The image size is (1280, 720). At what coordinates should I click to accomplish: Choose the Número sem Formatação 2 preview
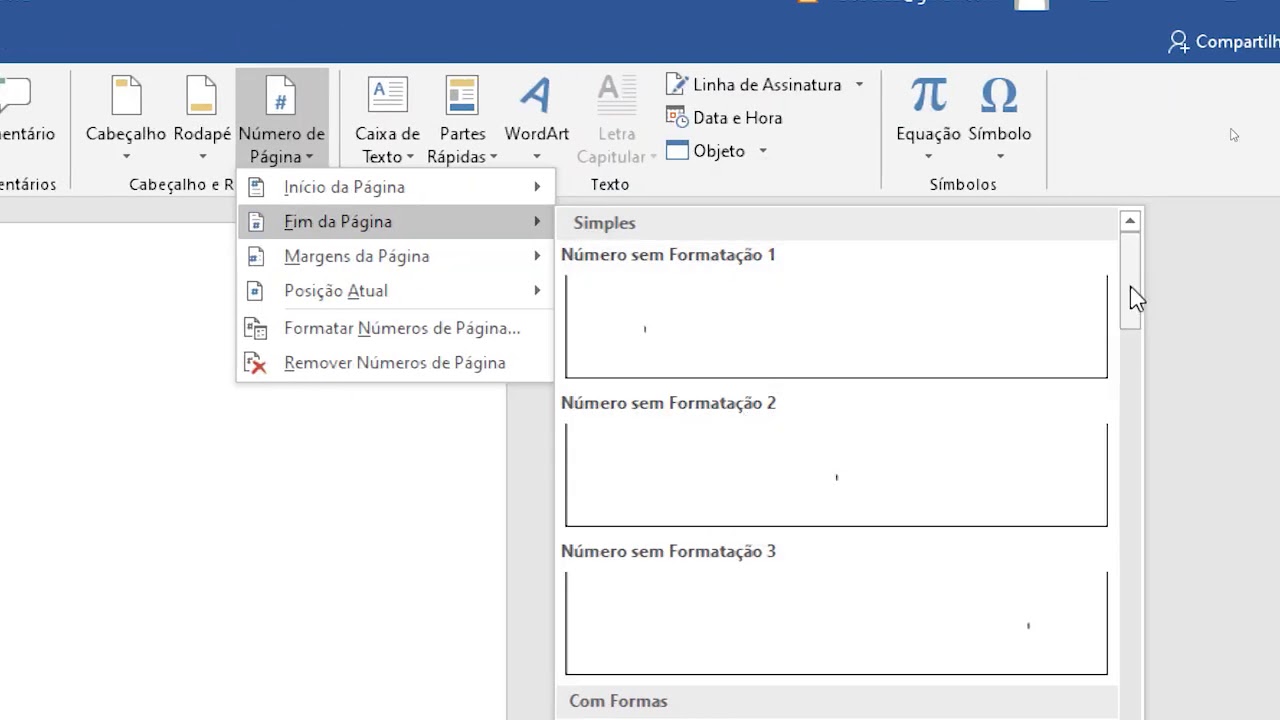(836, 474)
